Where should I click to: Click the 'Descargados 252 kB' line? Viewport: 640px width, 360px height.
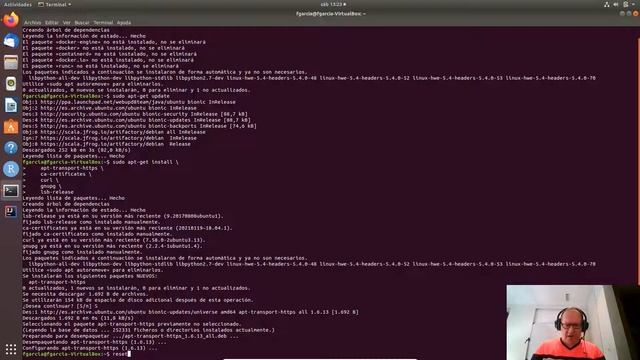coord(76,150)
